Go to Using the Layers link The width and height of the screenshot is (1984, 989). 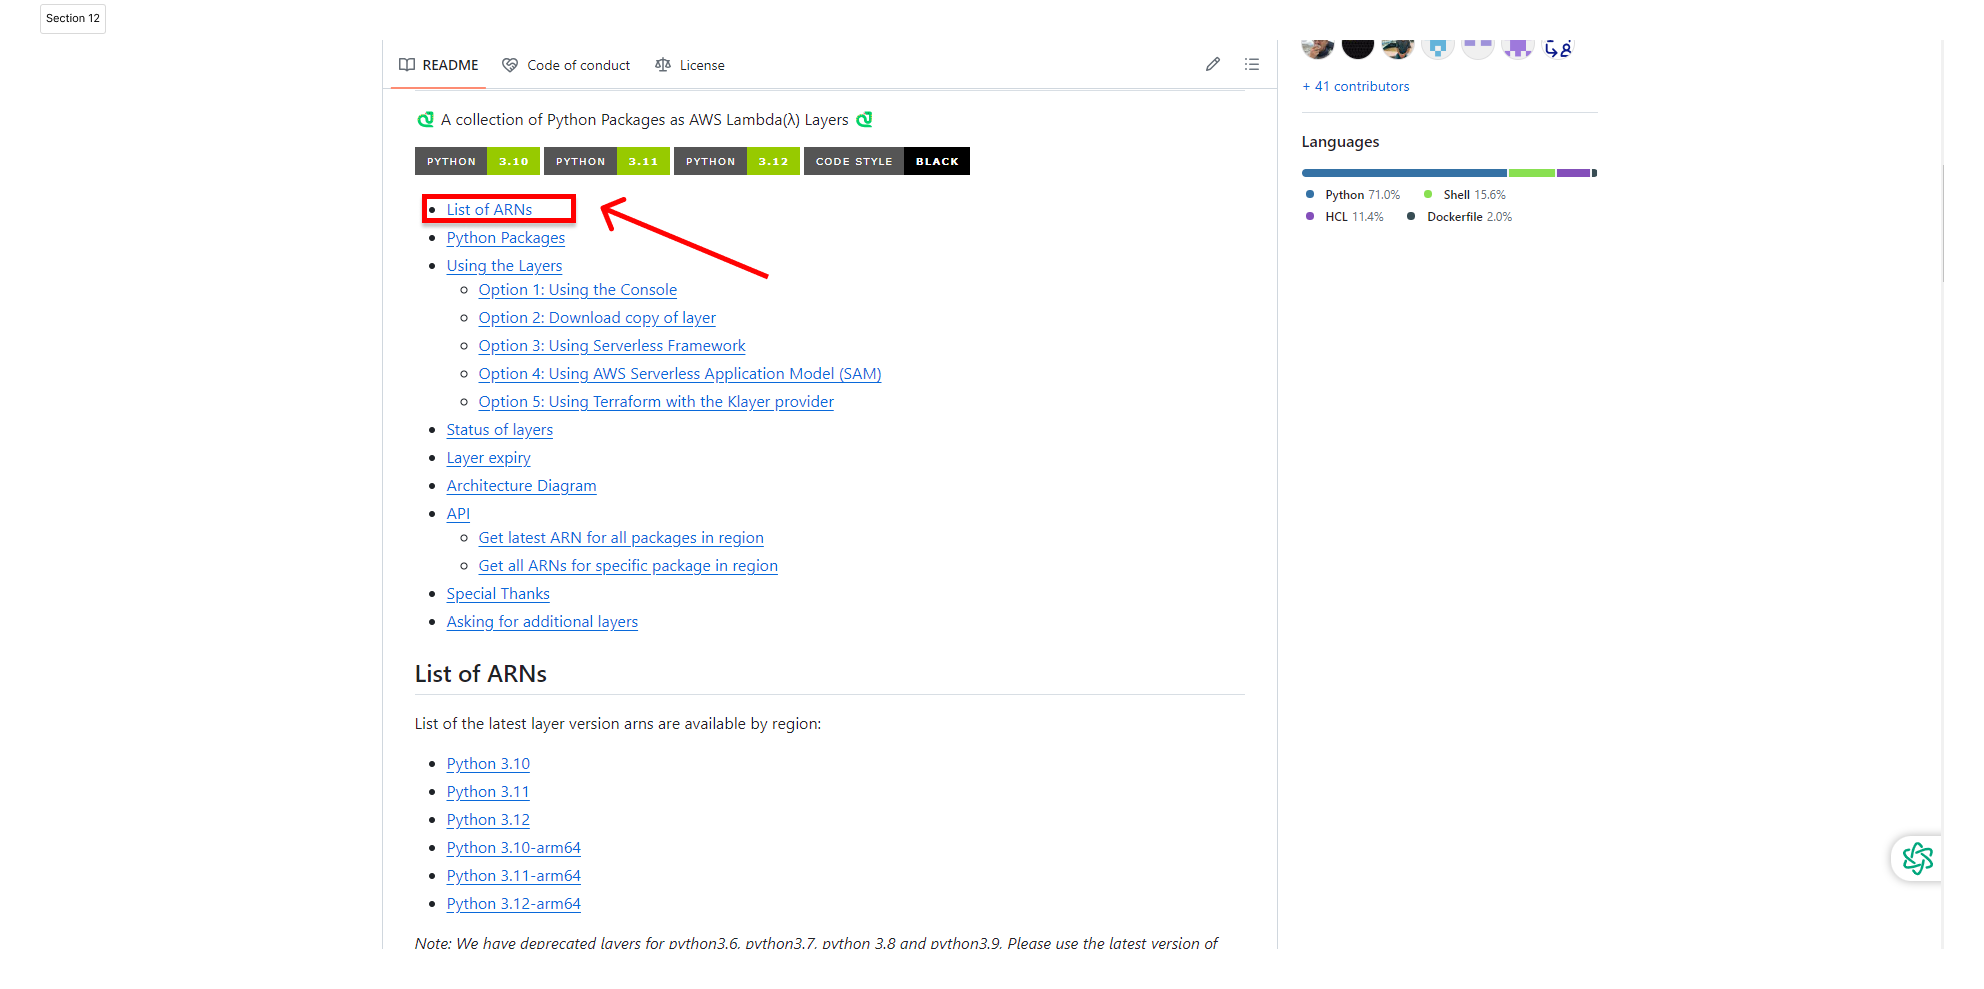(x=504, y=266)
